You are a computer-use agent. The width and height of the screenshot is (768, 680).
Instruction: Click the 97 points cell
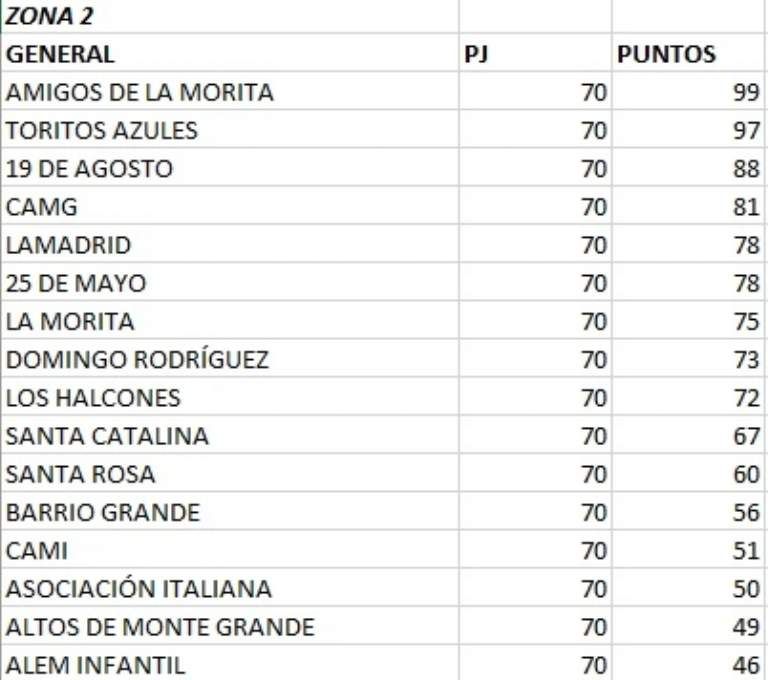point(745,131)
